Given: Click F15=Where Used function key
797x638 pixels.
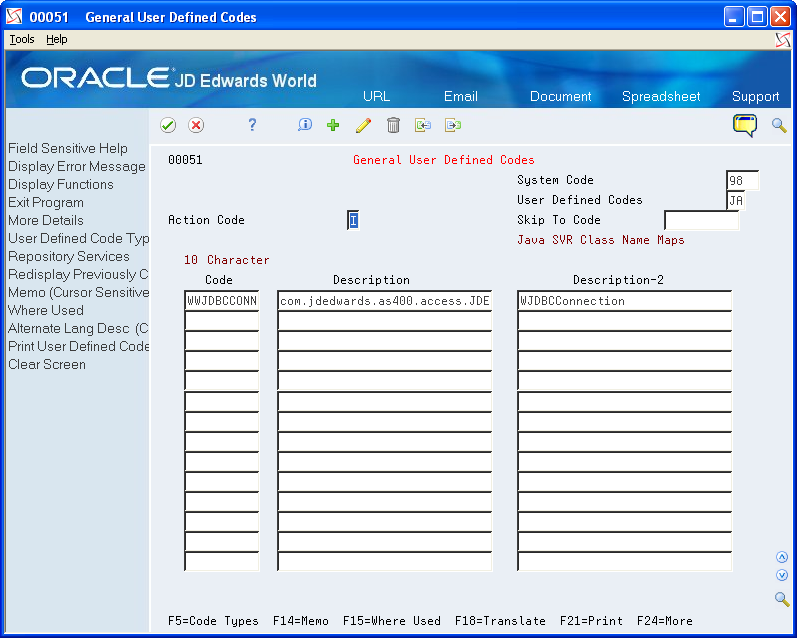Looking at the screenshot, I should coord(391,621).
